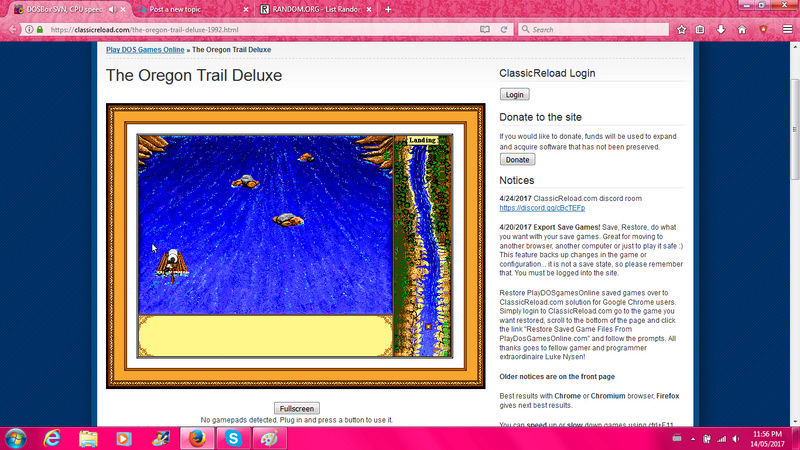Toggle Reader View icon
This screenshot has height=450, width=800.
click(x=485, y=30)
